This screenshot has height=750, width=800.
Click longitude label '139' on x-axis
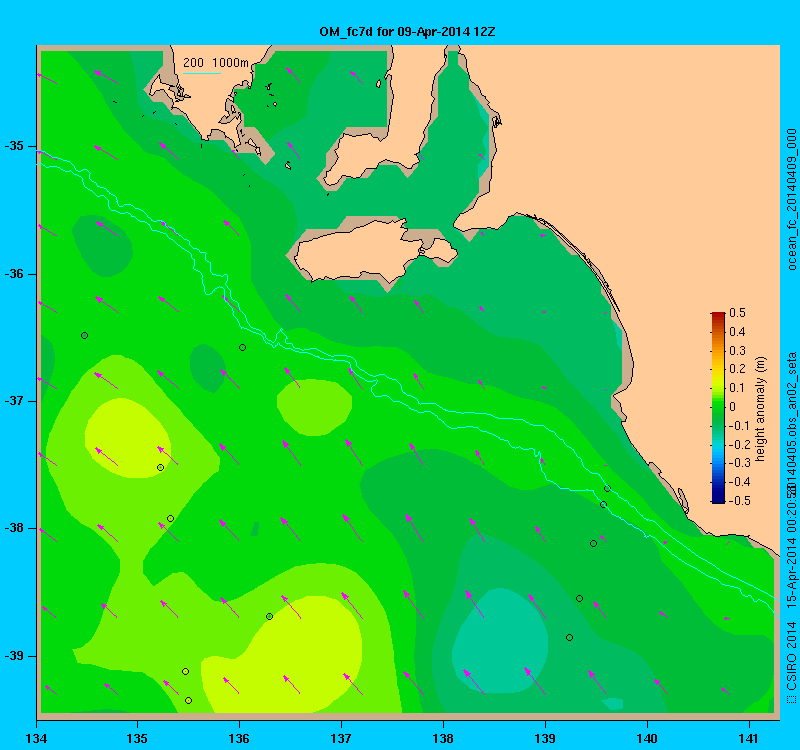pos(545,738)
